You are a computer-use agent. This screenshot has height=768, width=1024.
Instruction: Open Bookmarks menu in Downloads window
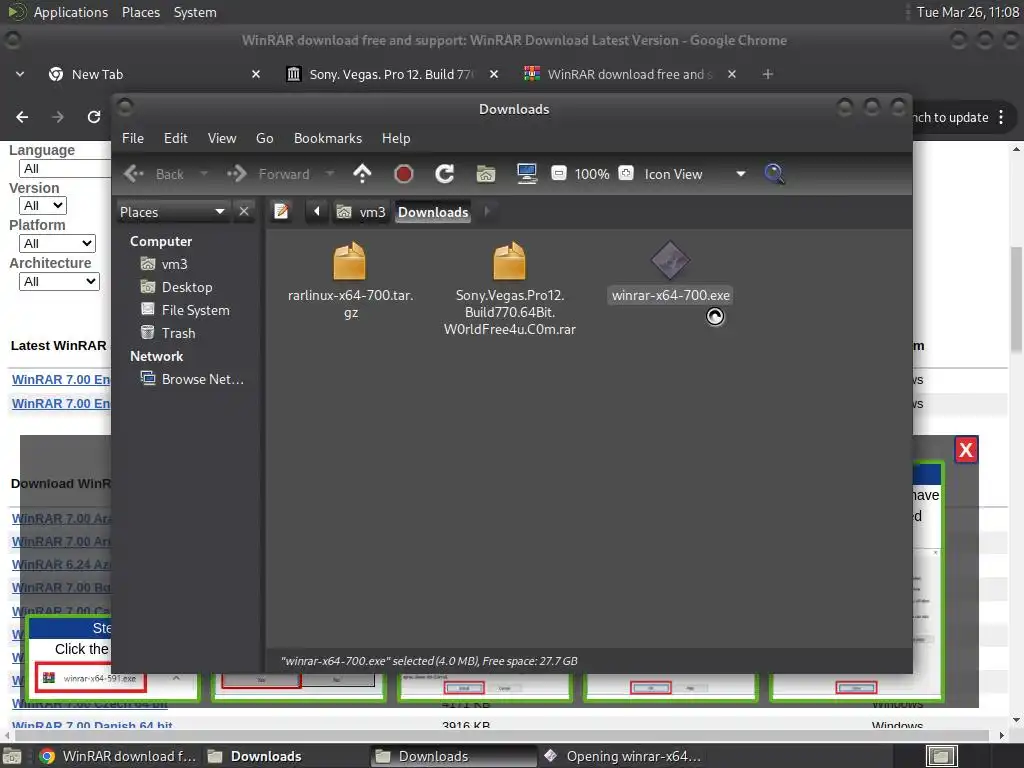328,138
